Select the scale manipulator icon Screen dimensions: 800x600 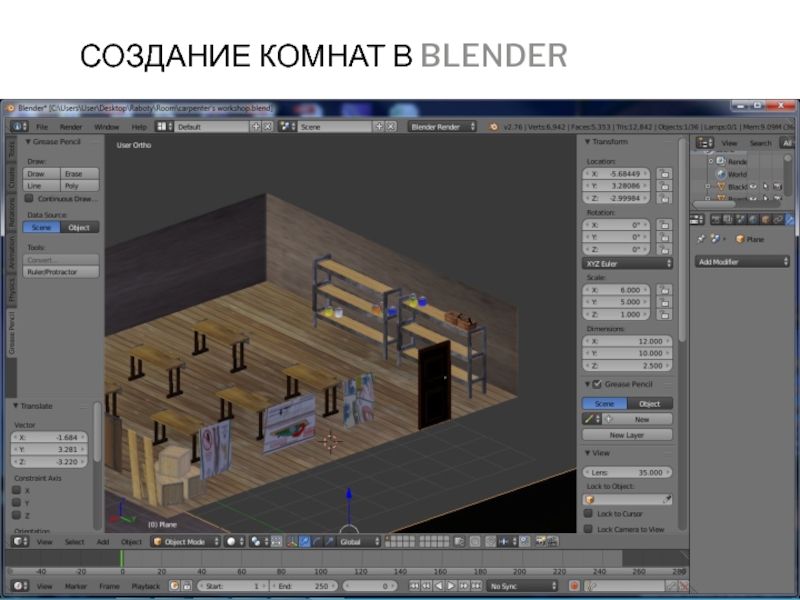pos(330,541)
